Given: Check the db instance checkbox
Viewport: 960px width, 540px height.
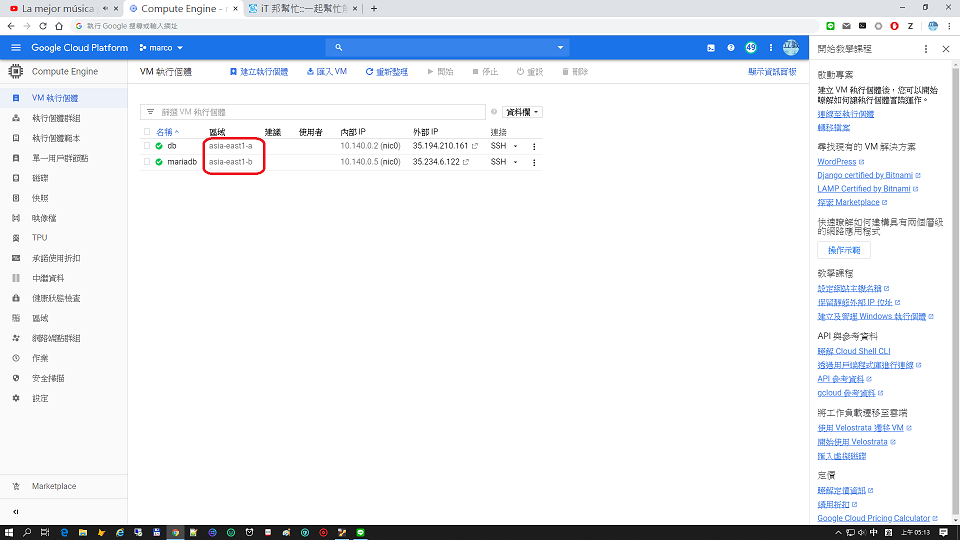Looking at the screenshot, I should point(147,146).
